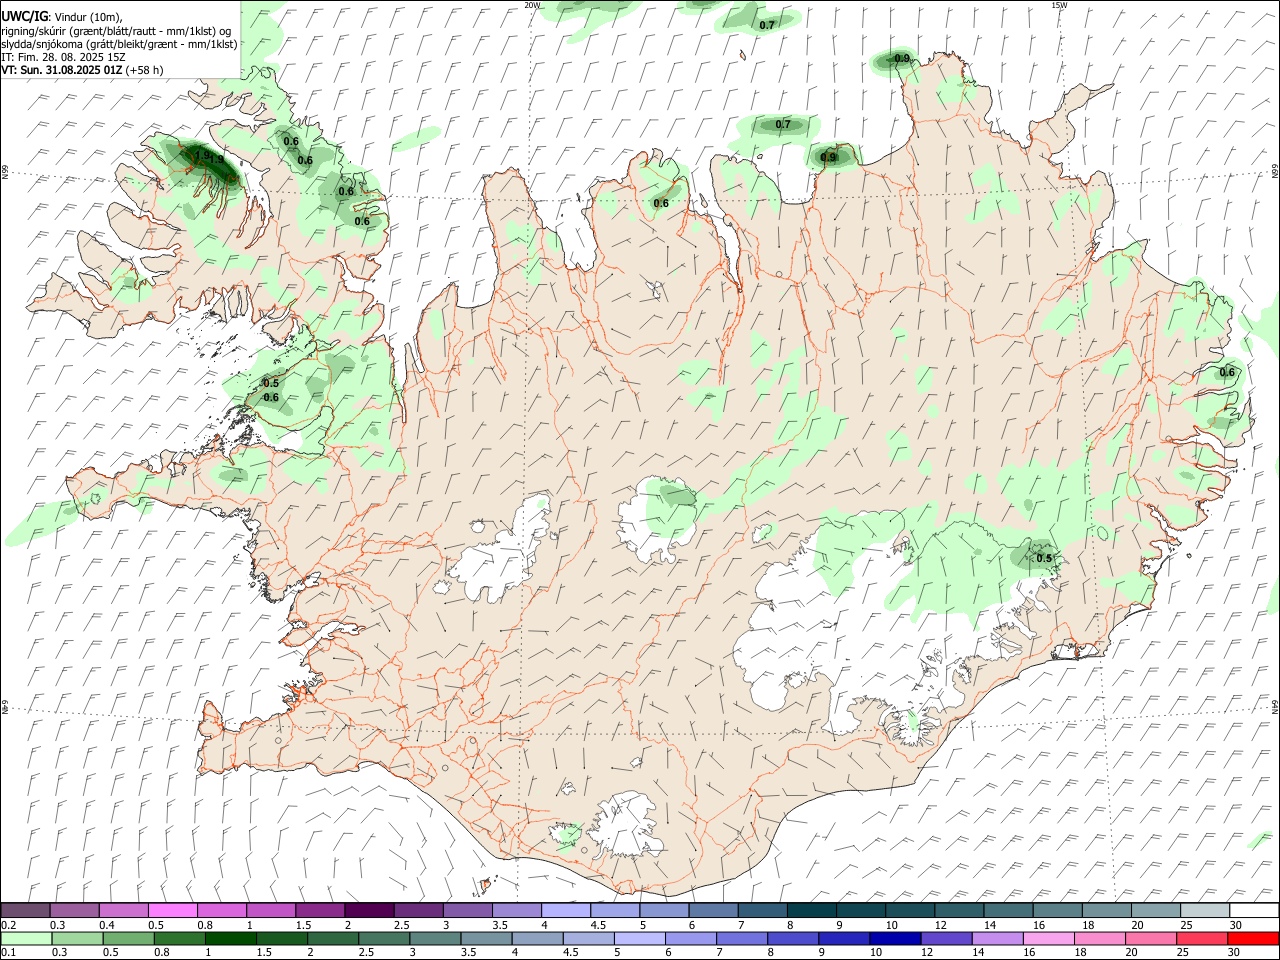Pick dark teal upper swatch between 8 and 9

(x=811, y=911)
